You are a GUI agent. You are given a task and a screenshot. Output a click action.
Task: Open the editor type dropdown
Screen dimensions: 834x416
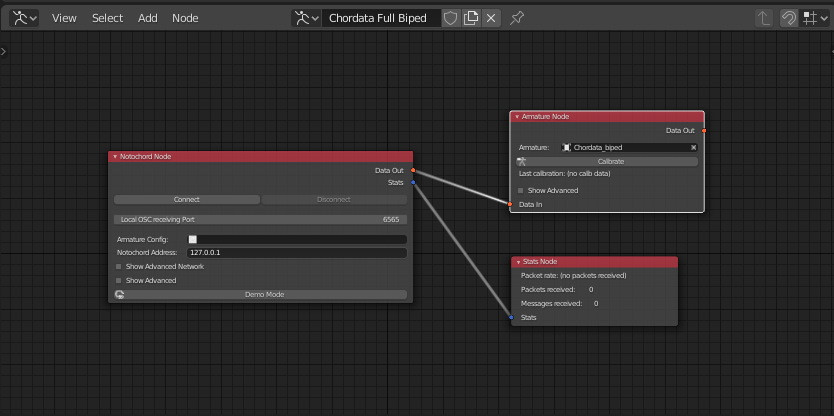click(24, 18)
